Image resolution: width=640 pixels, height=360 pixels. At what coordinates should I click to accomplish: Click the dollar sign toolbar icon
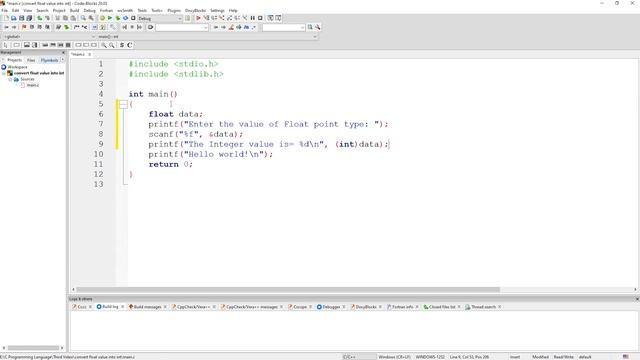122,45
